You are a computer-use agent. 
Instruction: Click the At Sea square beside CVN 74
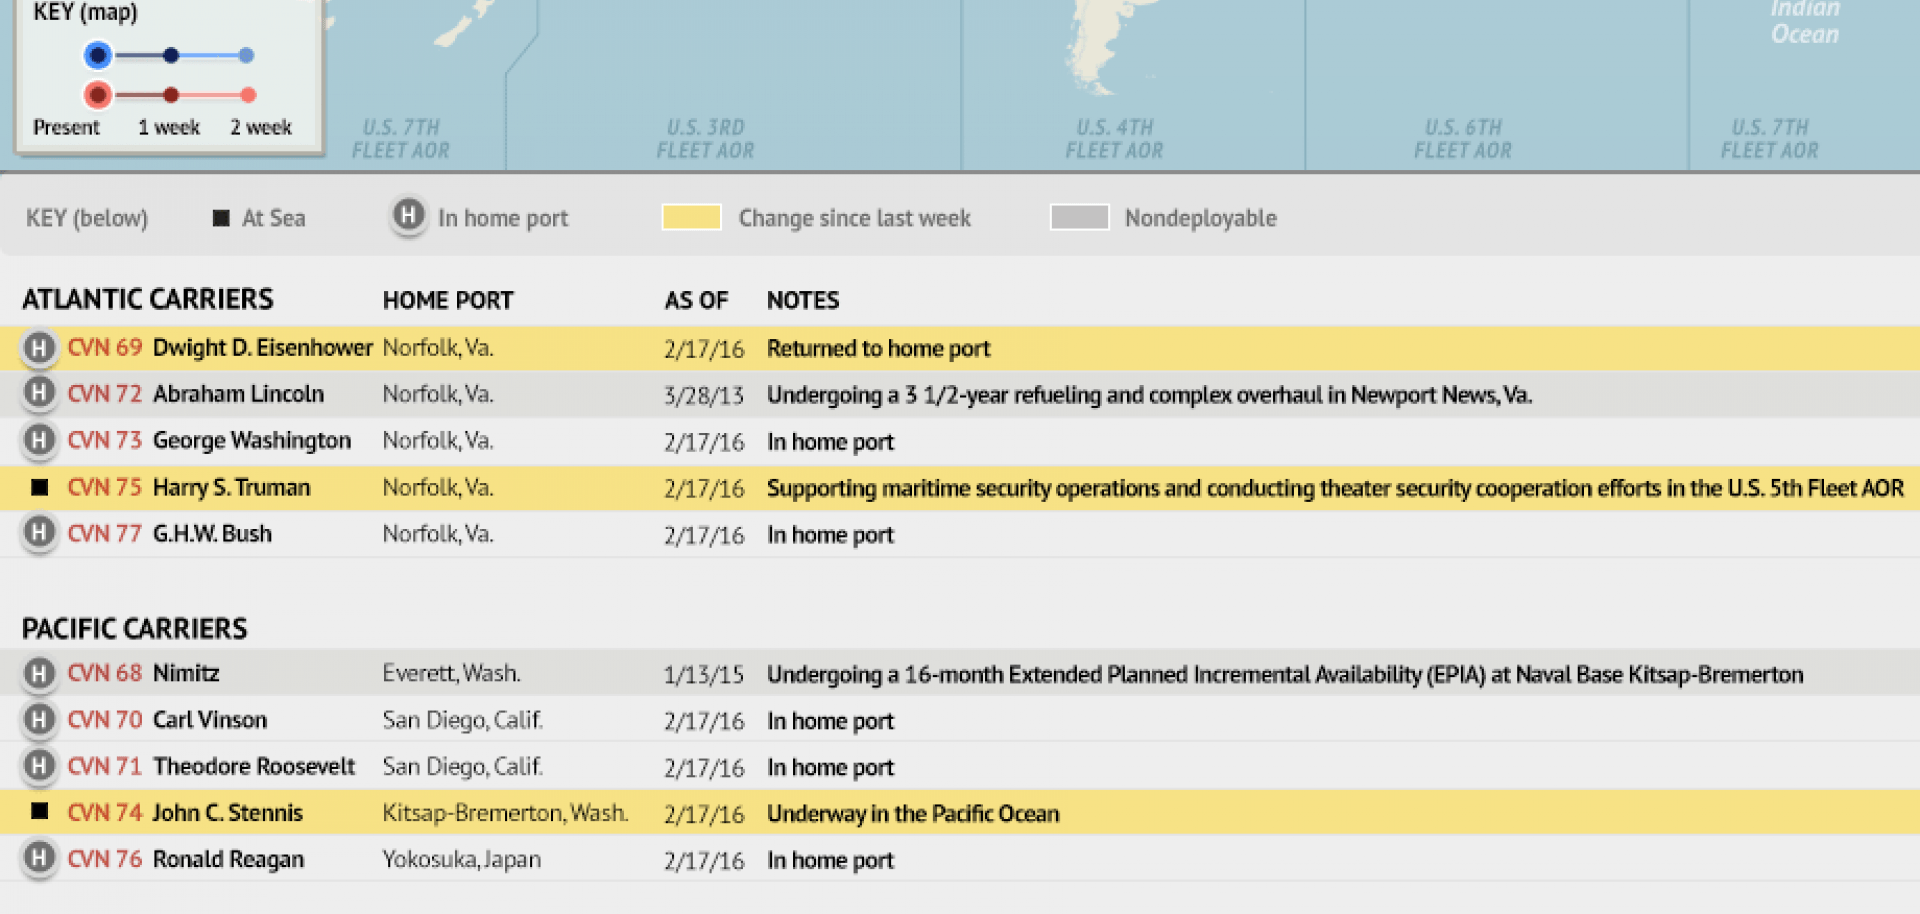coord(40,811)
